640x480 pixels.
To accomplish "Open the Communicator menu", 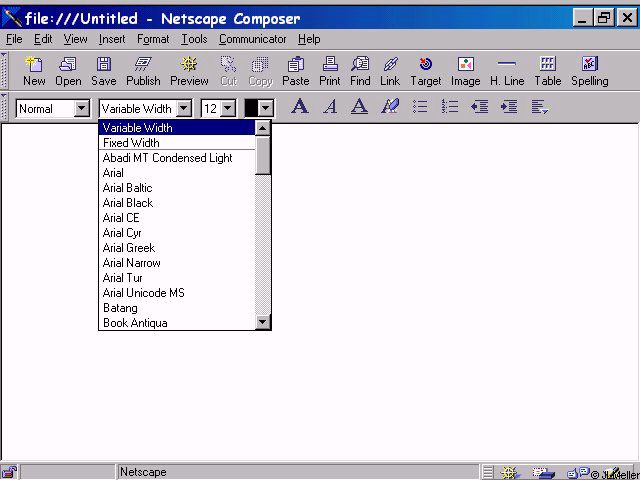I will [x=252, y=39].
